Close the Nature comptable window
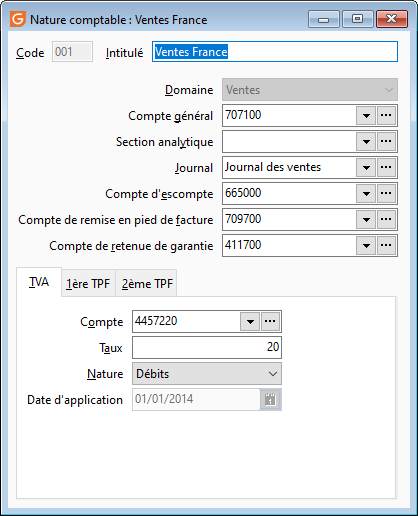Screen dimensions: 418x516 392,19
